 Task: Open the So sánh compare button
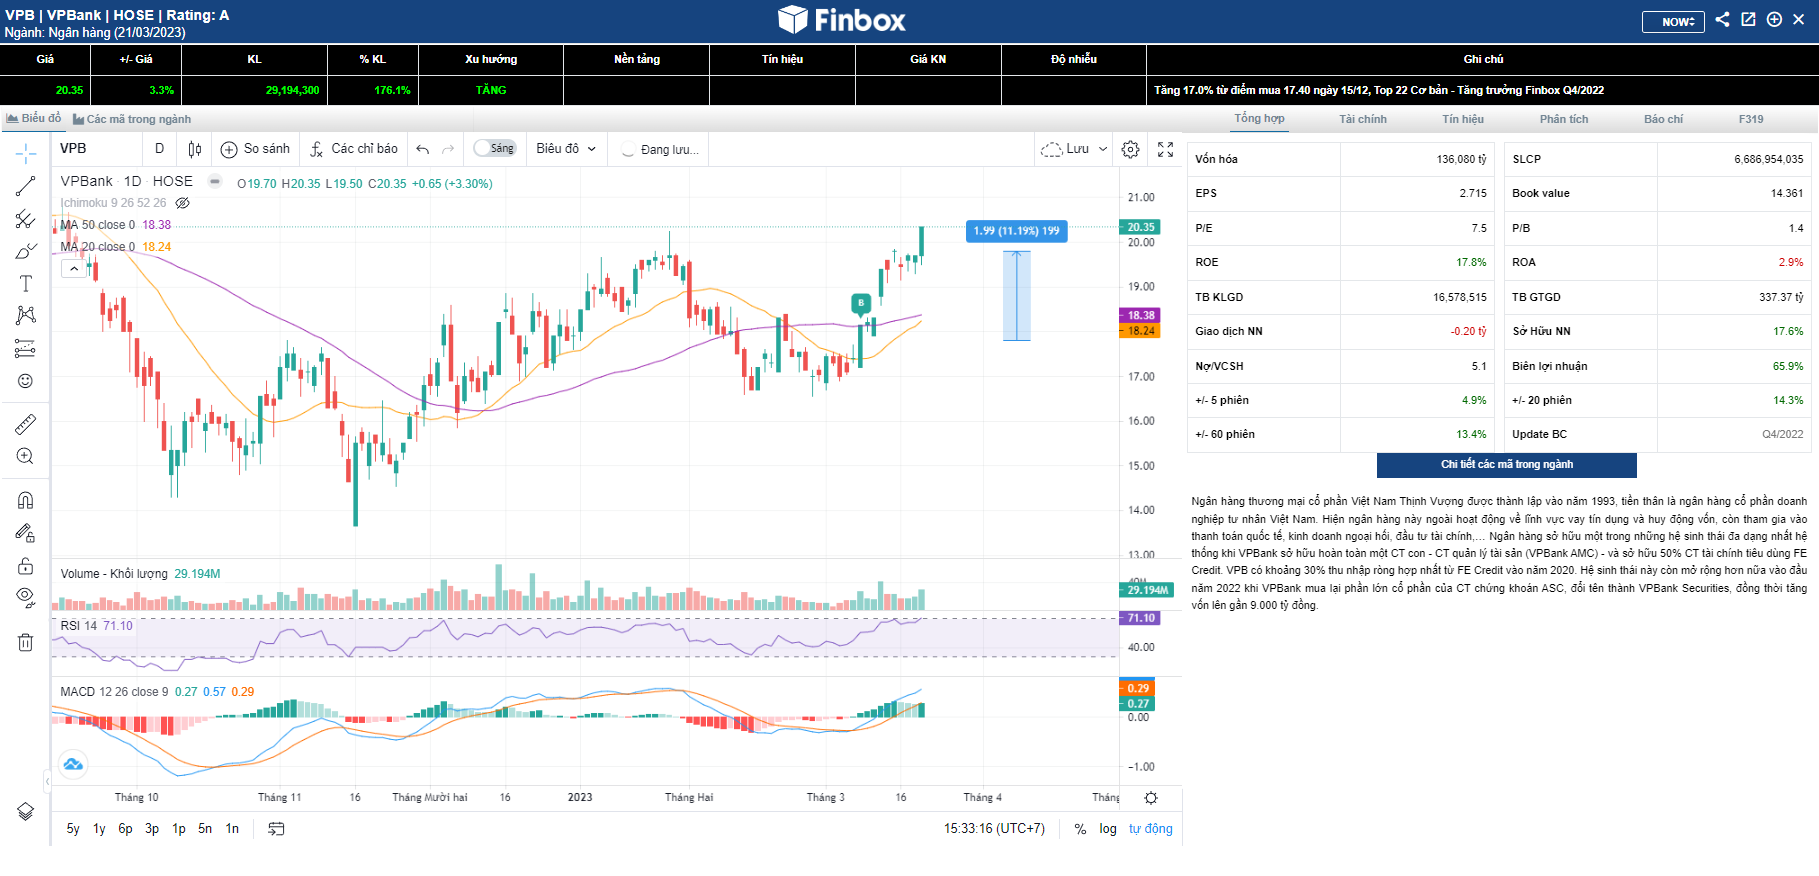[256, 149]
